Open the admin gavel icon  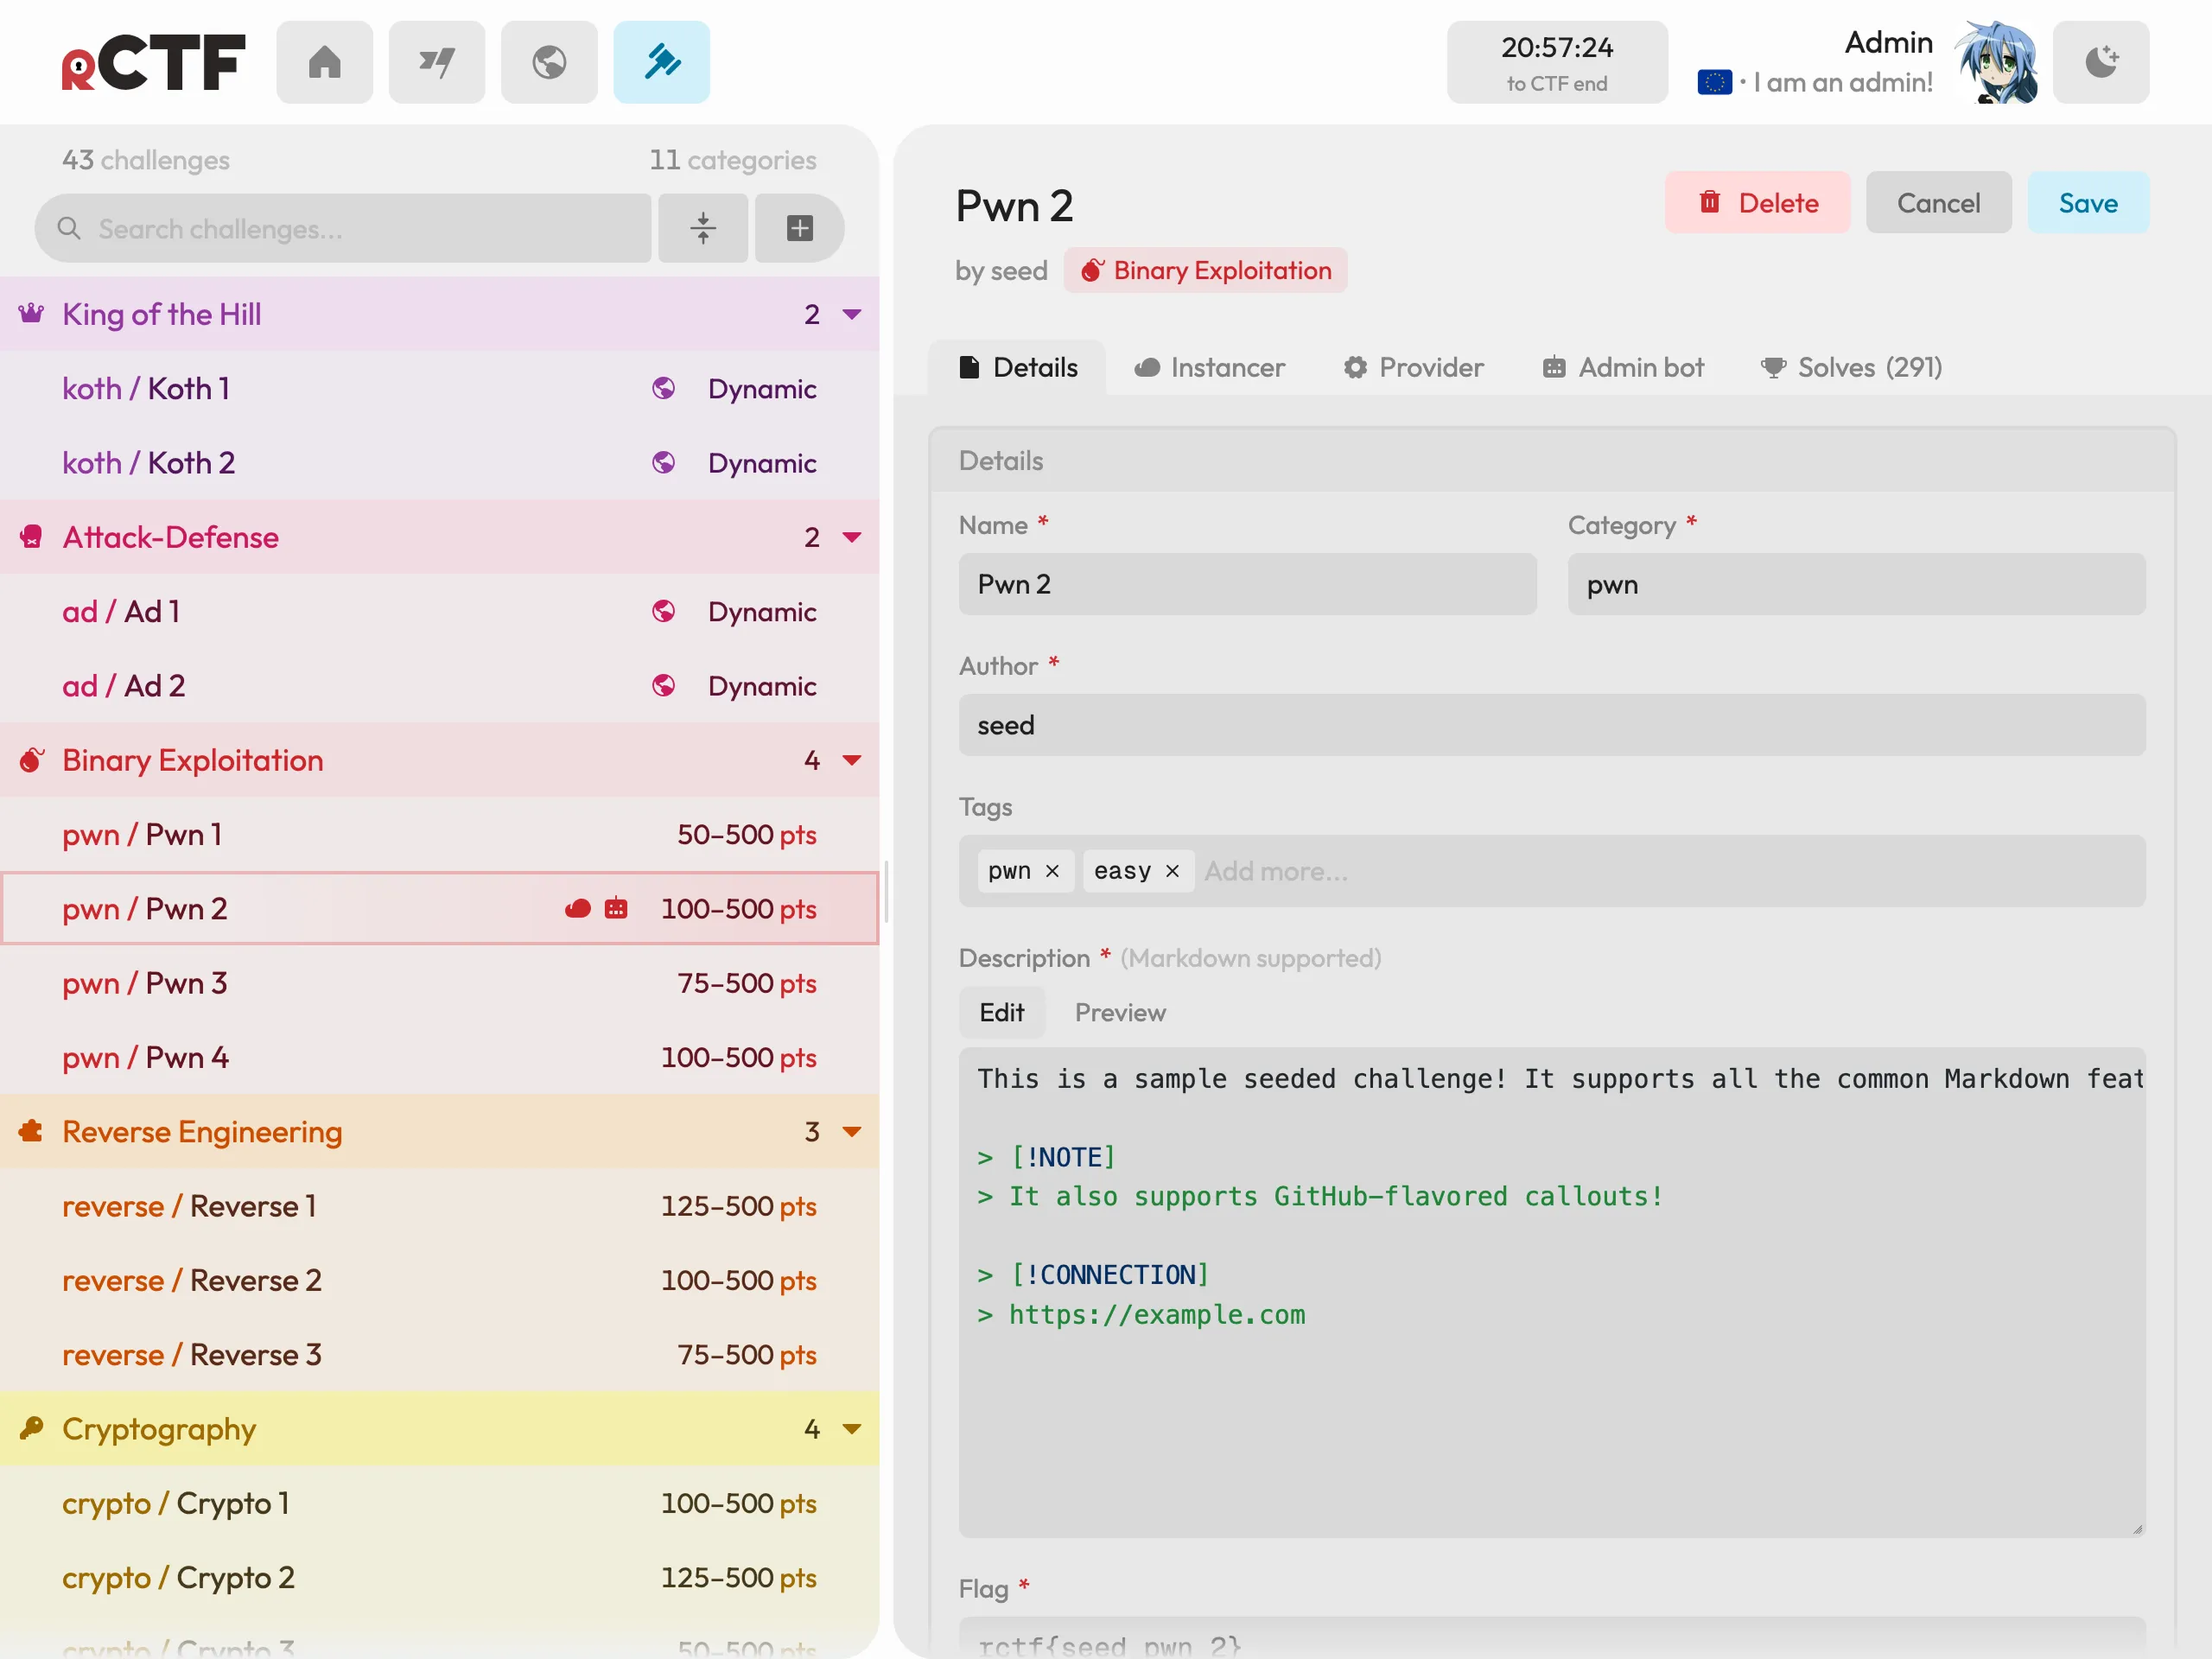coord(661,62)
